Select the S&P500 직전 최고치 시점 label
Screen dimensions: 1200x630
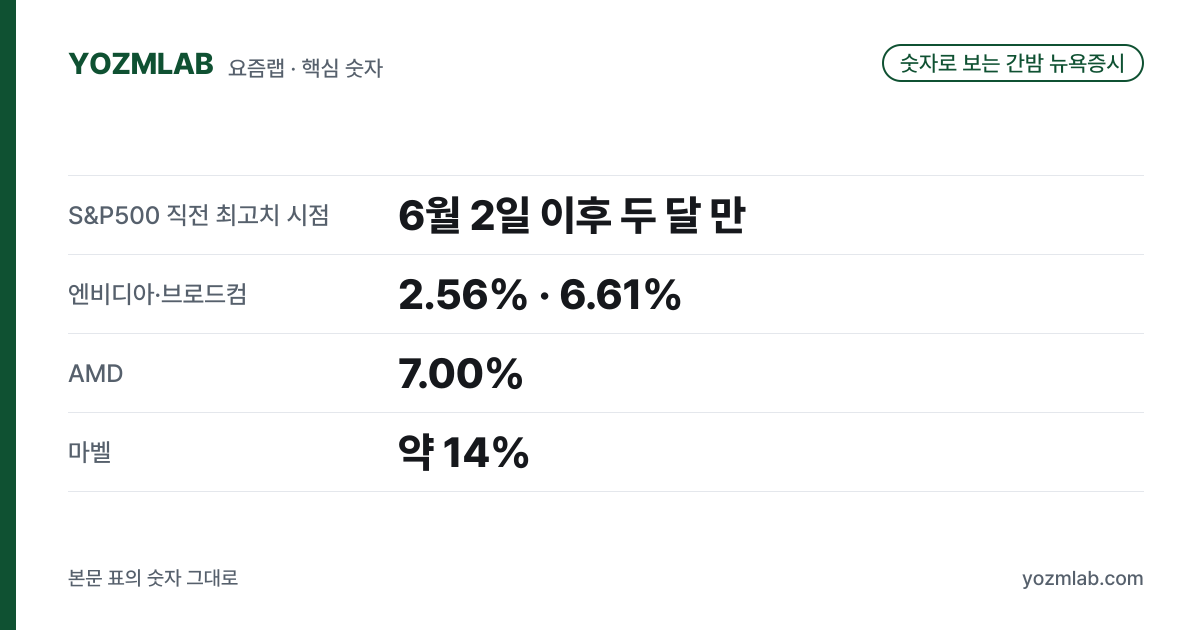(x=198, y=215)
